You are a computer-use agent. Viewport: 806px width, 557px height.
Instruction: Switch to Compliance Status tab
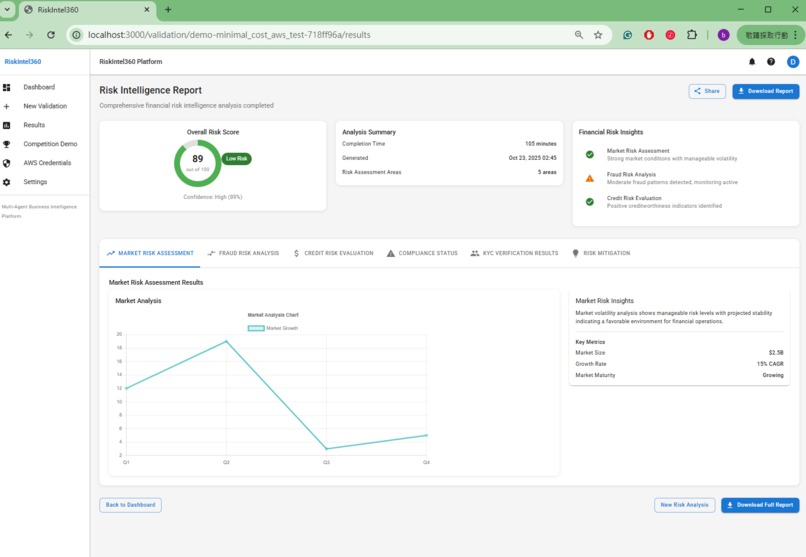point(422,253)
